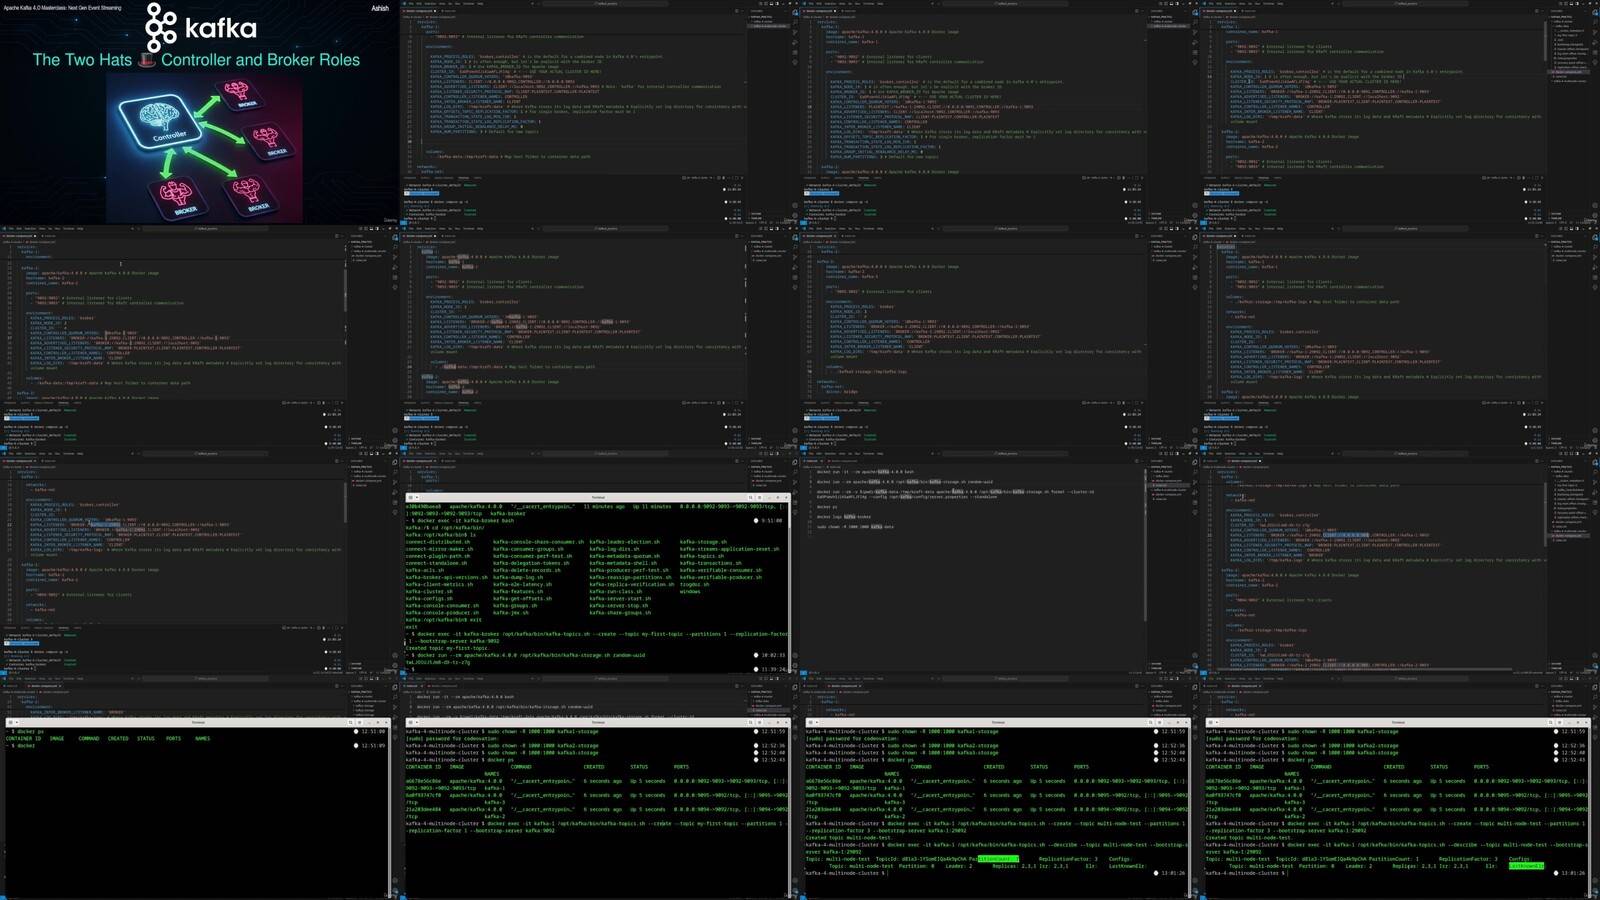Image resolution: width=1600 pixels, height=900 pixels.
Task: Click 'connect-distributed.sh' in the terminal listing
Action: tap(437, 542)
